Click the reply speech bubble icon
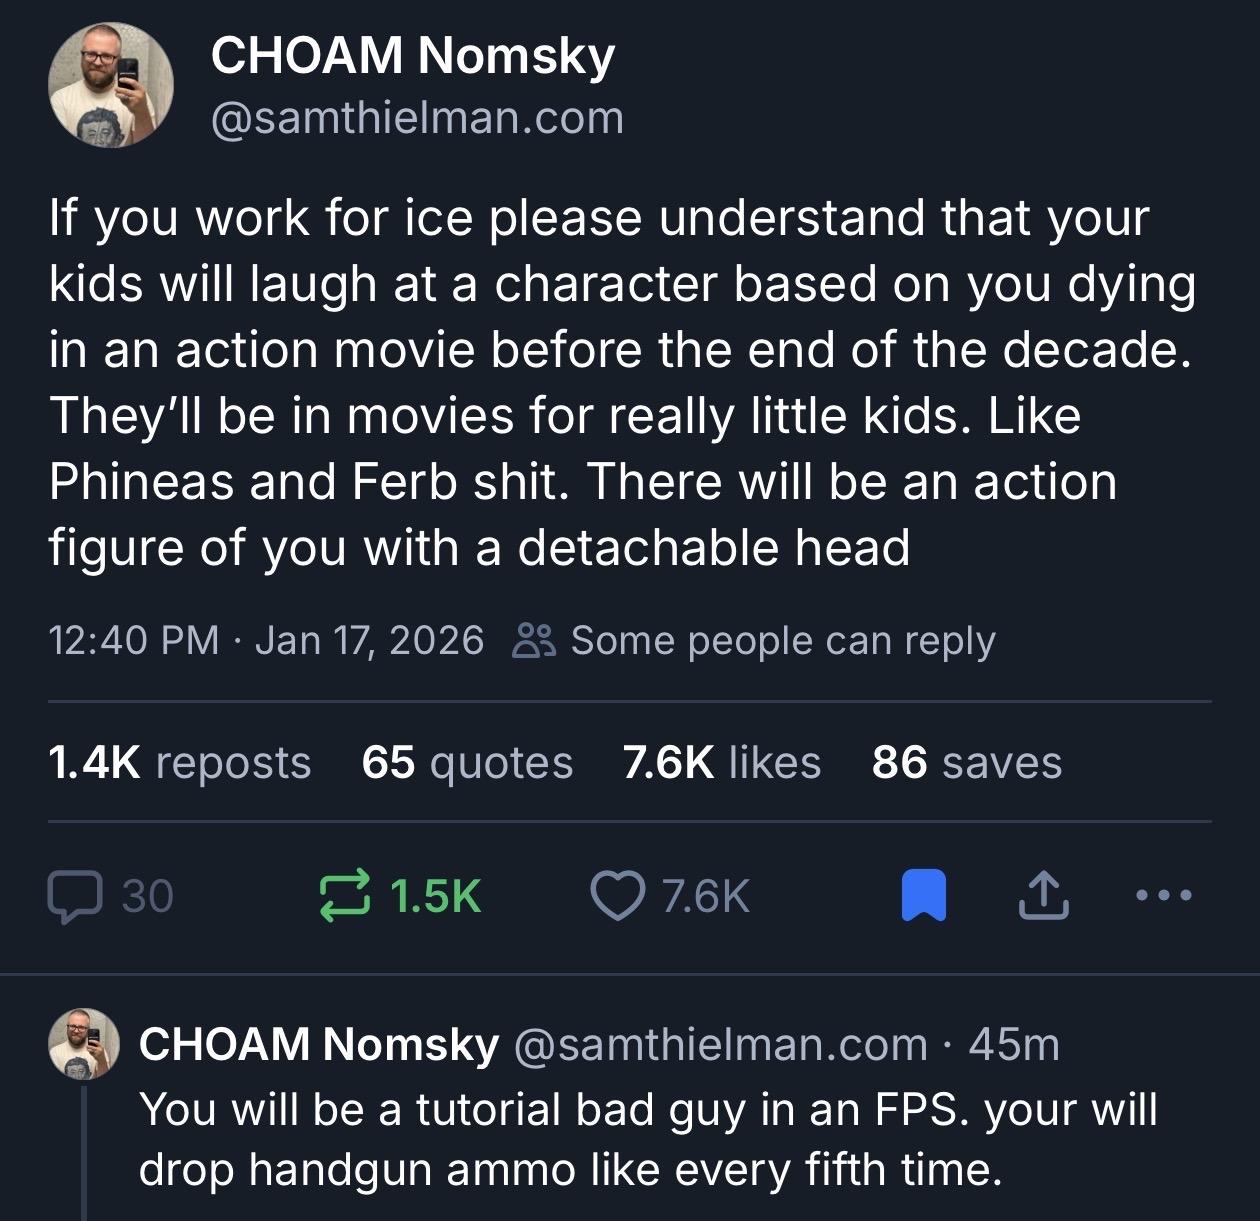Image resolution: width=1260 pixels, height=1221 pixels. tap(72, 896)
